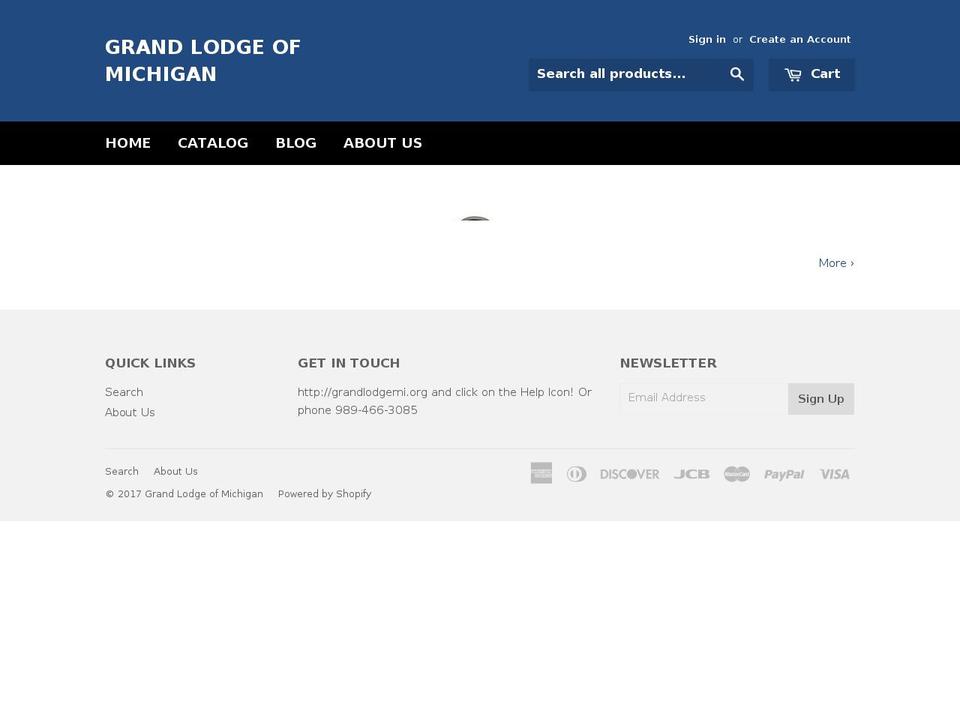Screen dimensions: 960x720
Task: Open About Us in the navigation bar
Action: [383, 143]
